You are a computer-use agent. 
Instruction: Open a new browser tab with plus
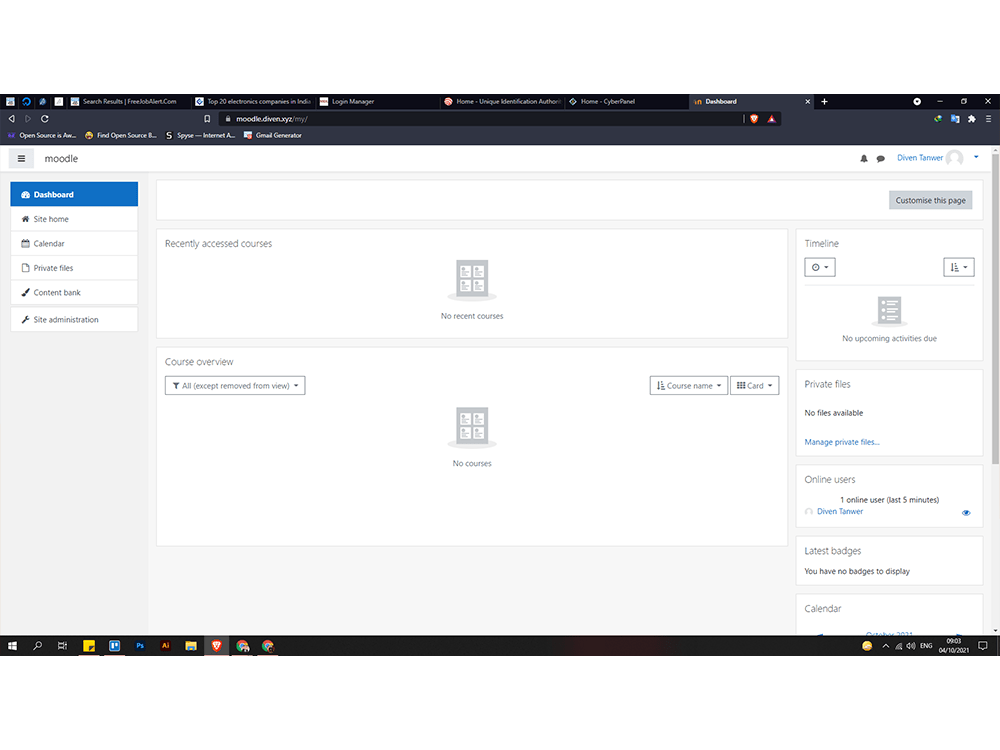click(824, 101)
